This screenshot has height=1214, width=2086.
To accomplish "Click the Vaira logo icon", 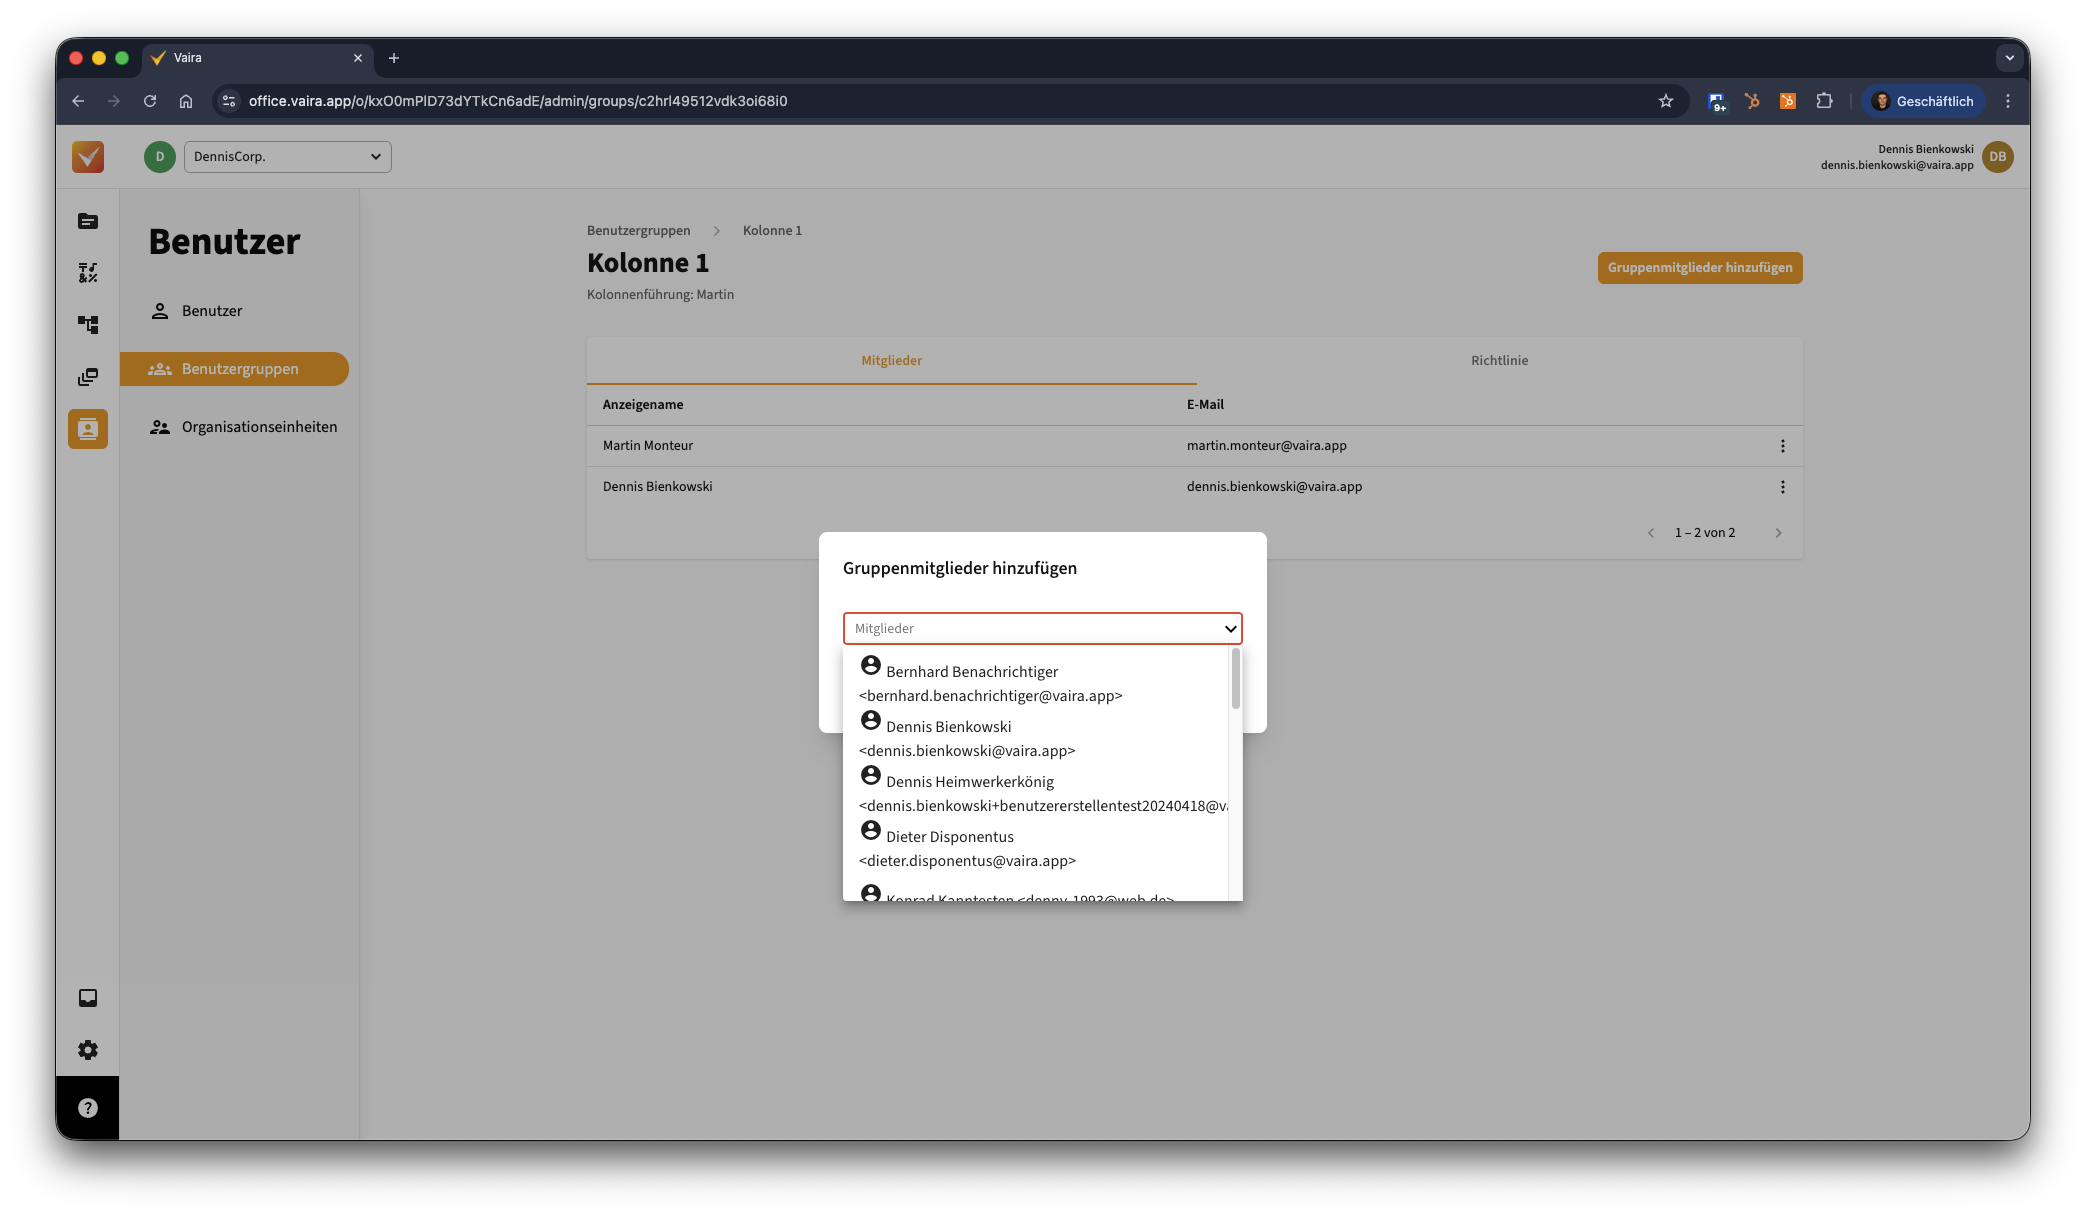I will [88, 157].
